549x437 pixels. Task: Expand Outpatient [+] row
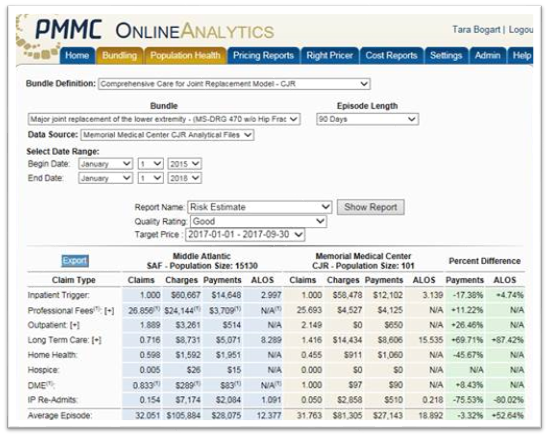74,325
